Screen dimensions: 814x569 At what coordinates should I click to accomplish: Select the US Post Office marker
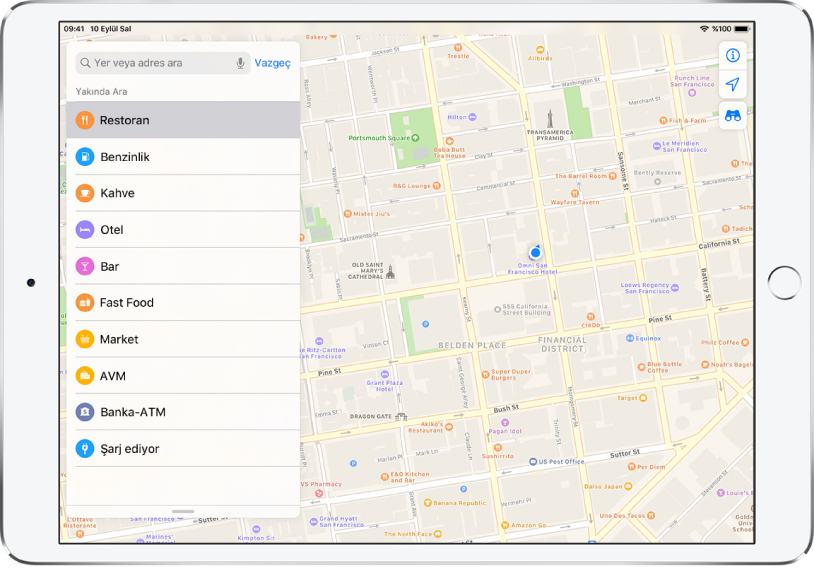tap(533, 462)
